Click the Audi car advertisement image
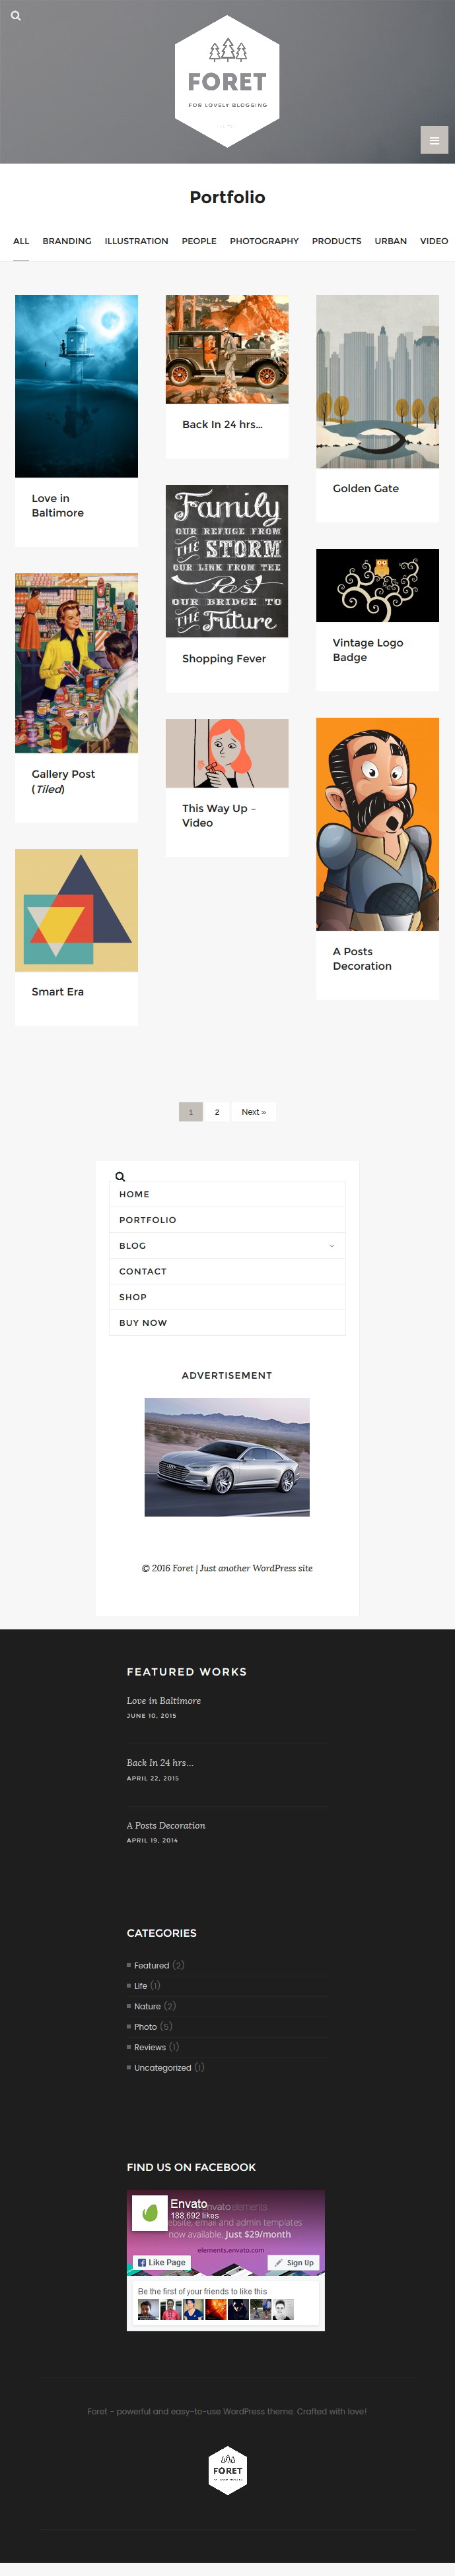The image size is (455, 2576). pyautogui.click(x=227, y=1456)
